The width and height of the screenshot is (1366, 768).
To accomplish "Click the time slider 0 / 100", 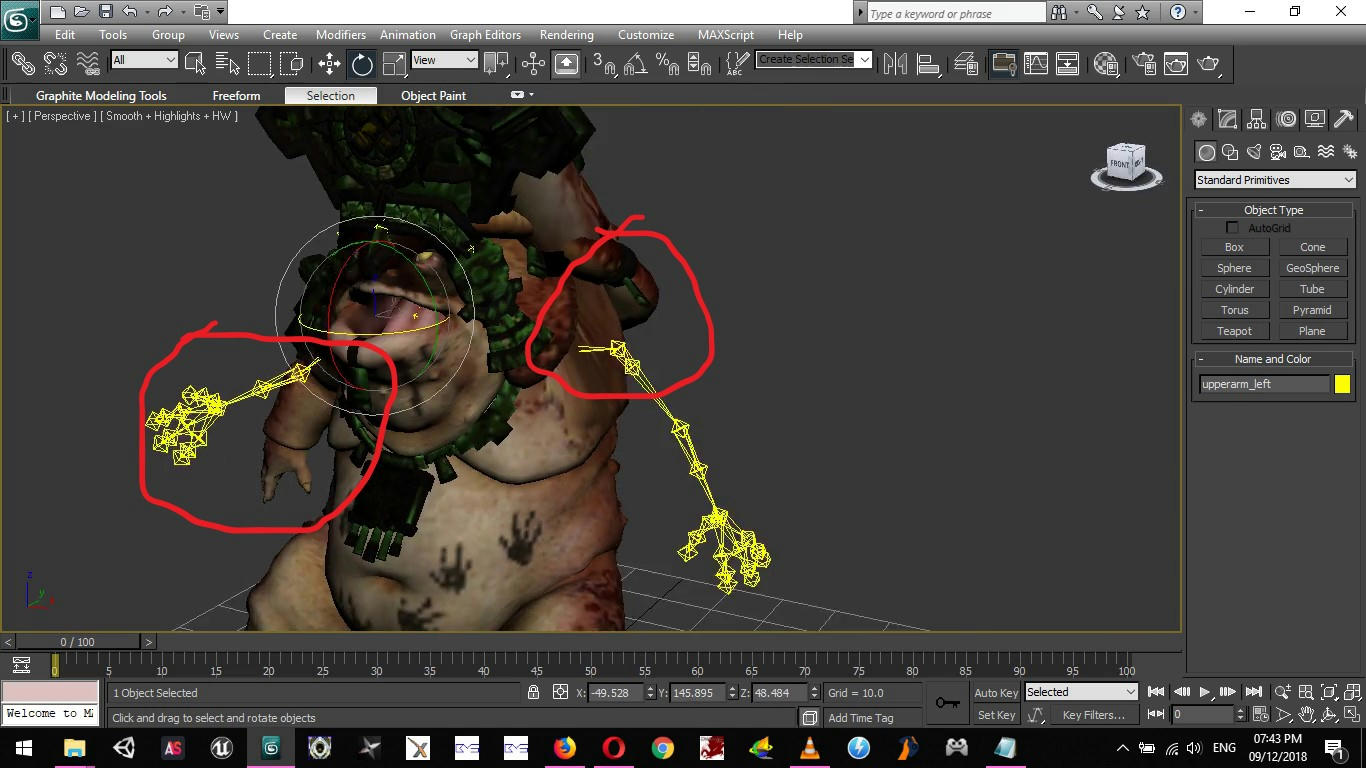I will (78, 642).
